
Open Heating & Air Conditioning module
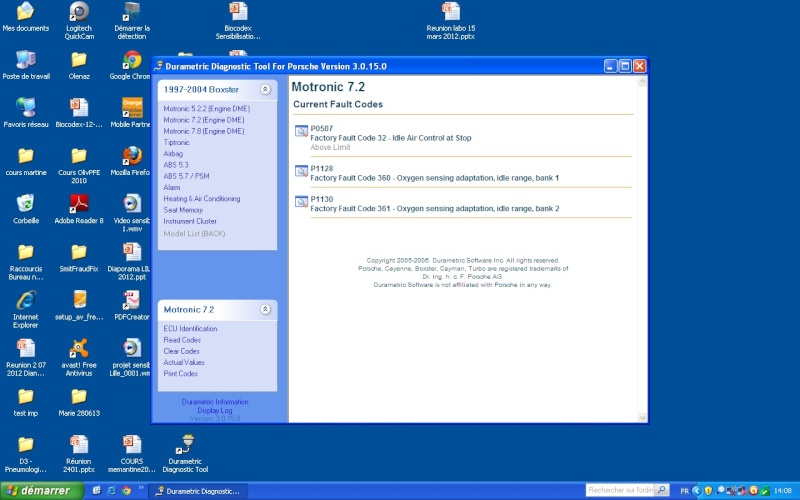click(202, 198)
